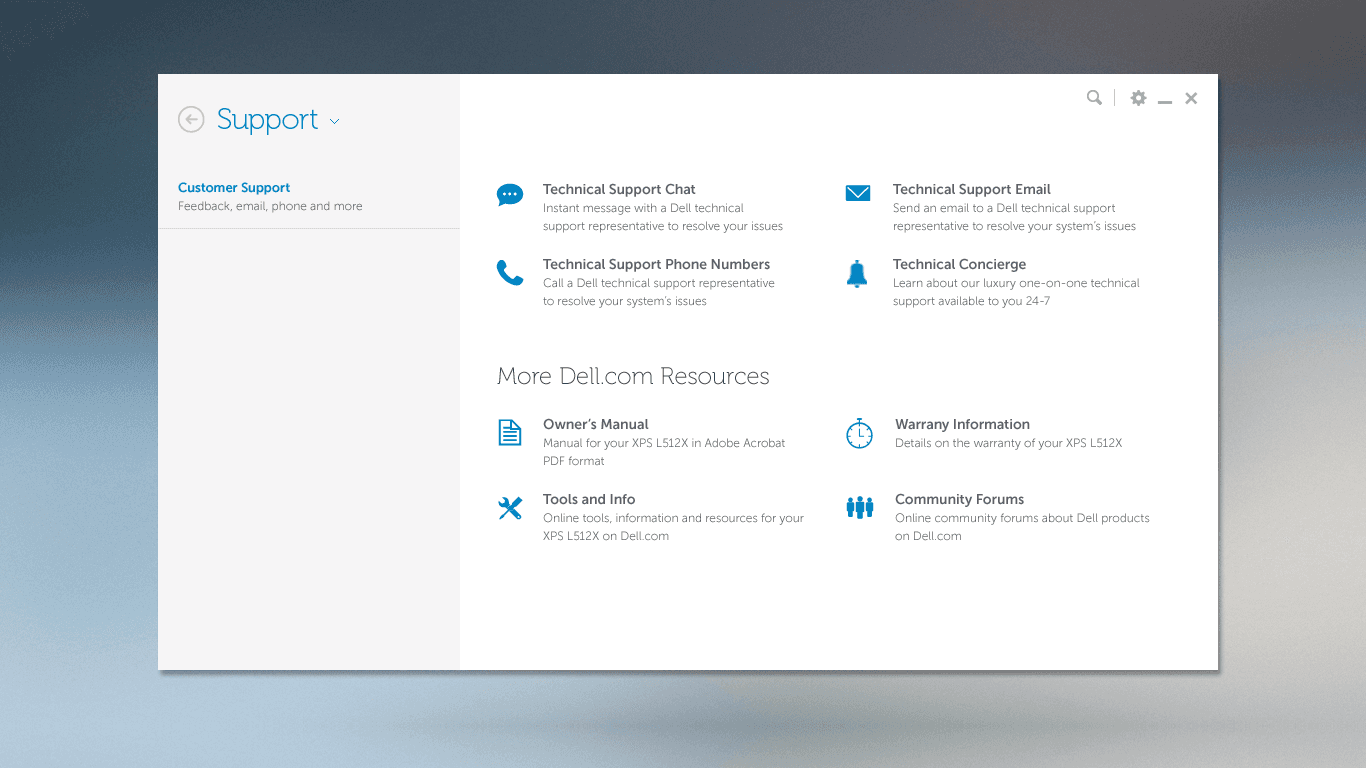Click the concierge bell icon
Viewport: 1366px width, 768px height.
857,273
